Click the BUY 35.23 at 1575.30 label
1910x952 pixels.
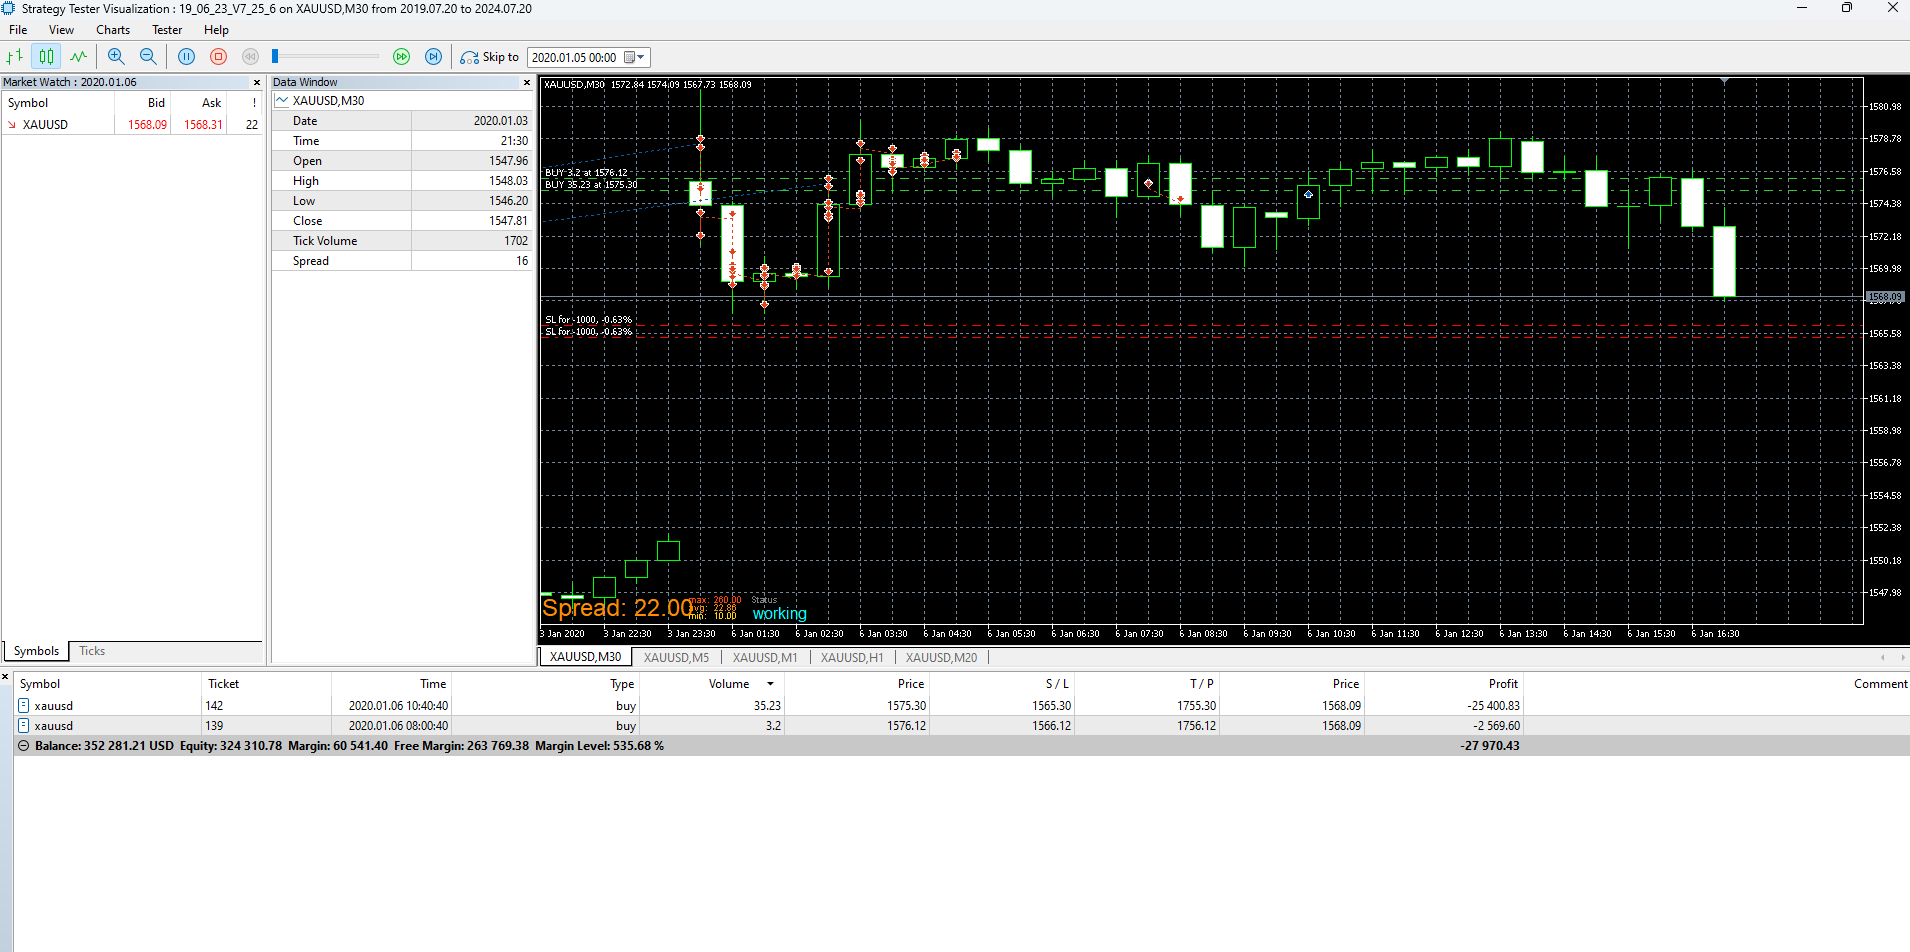591,185
